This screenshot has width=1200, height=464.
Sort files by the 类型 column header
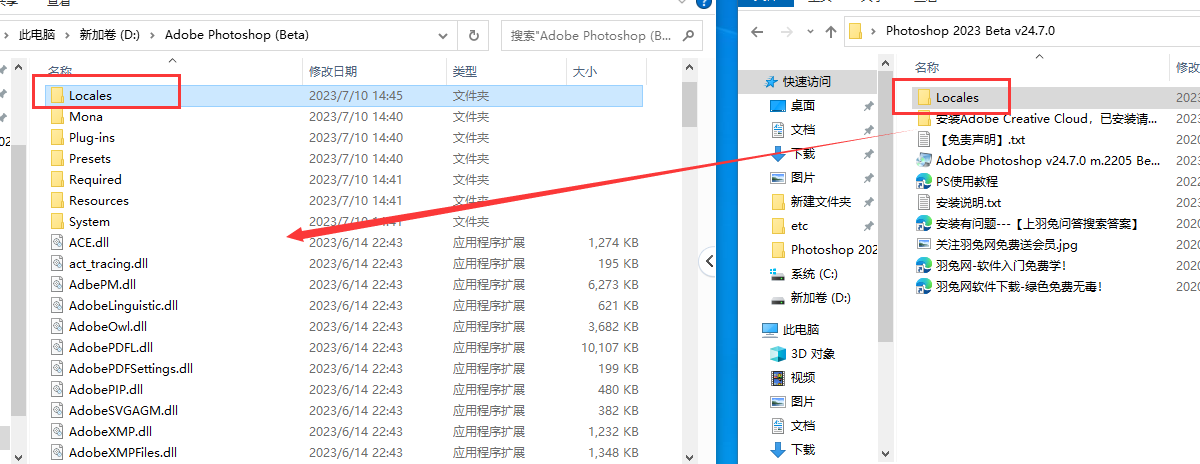point(464,71)
